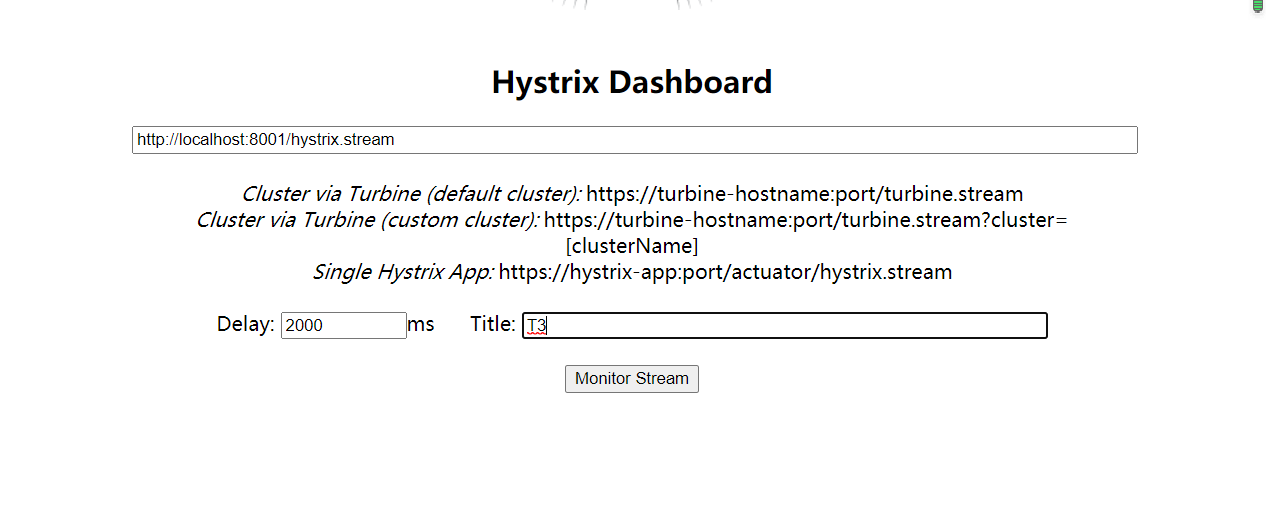Click the Title text input field
The height and width of the screenshot is (517, 1266).
[x=785, y=326]
